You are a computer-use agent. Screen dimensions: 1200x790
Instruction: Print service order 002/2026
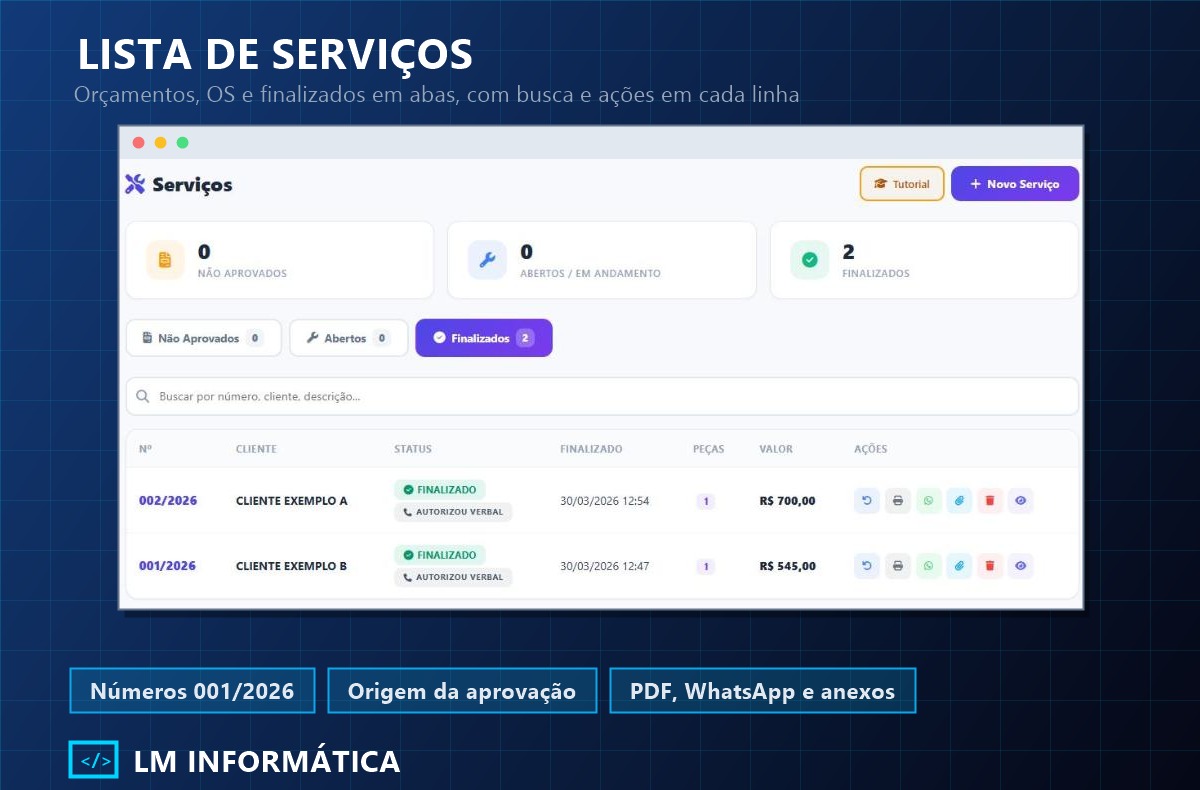898,501
